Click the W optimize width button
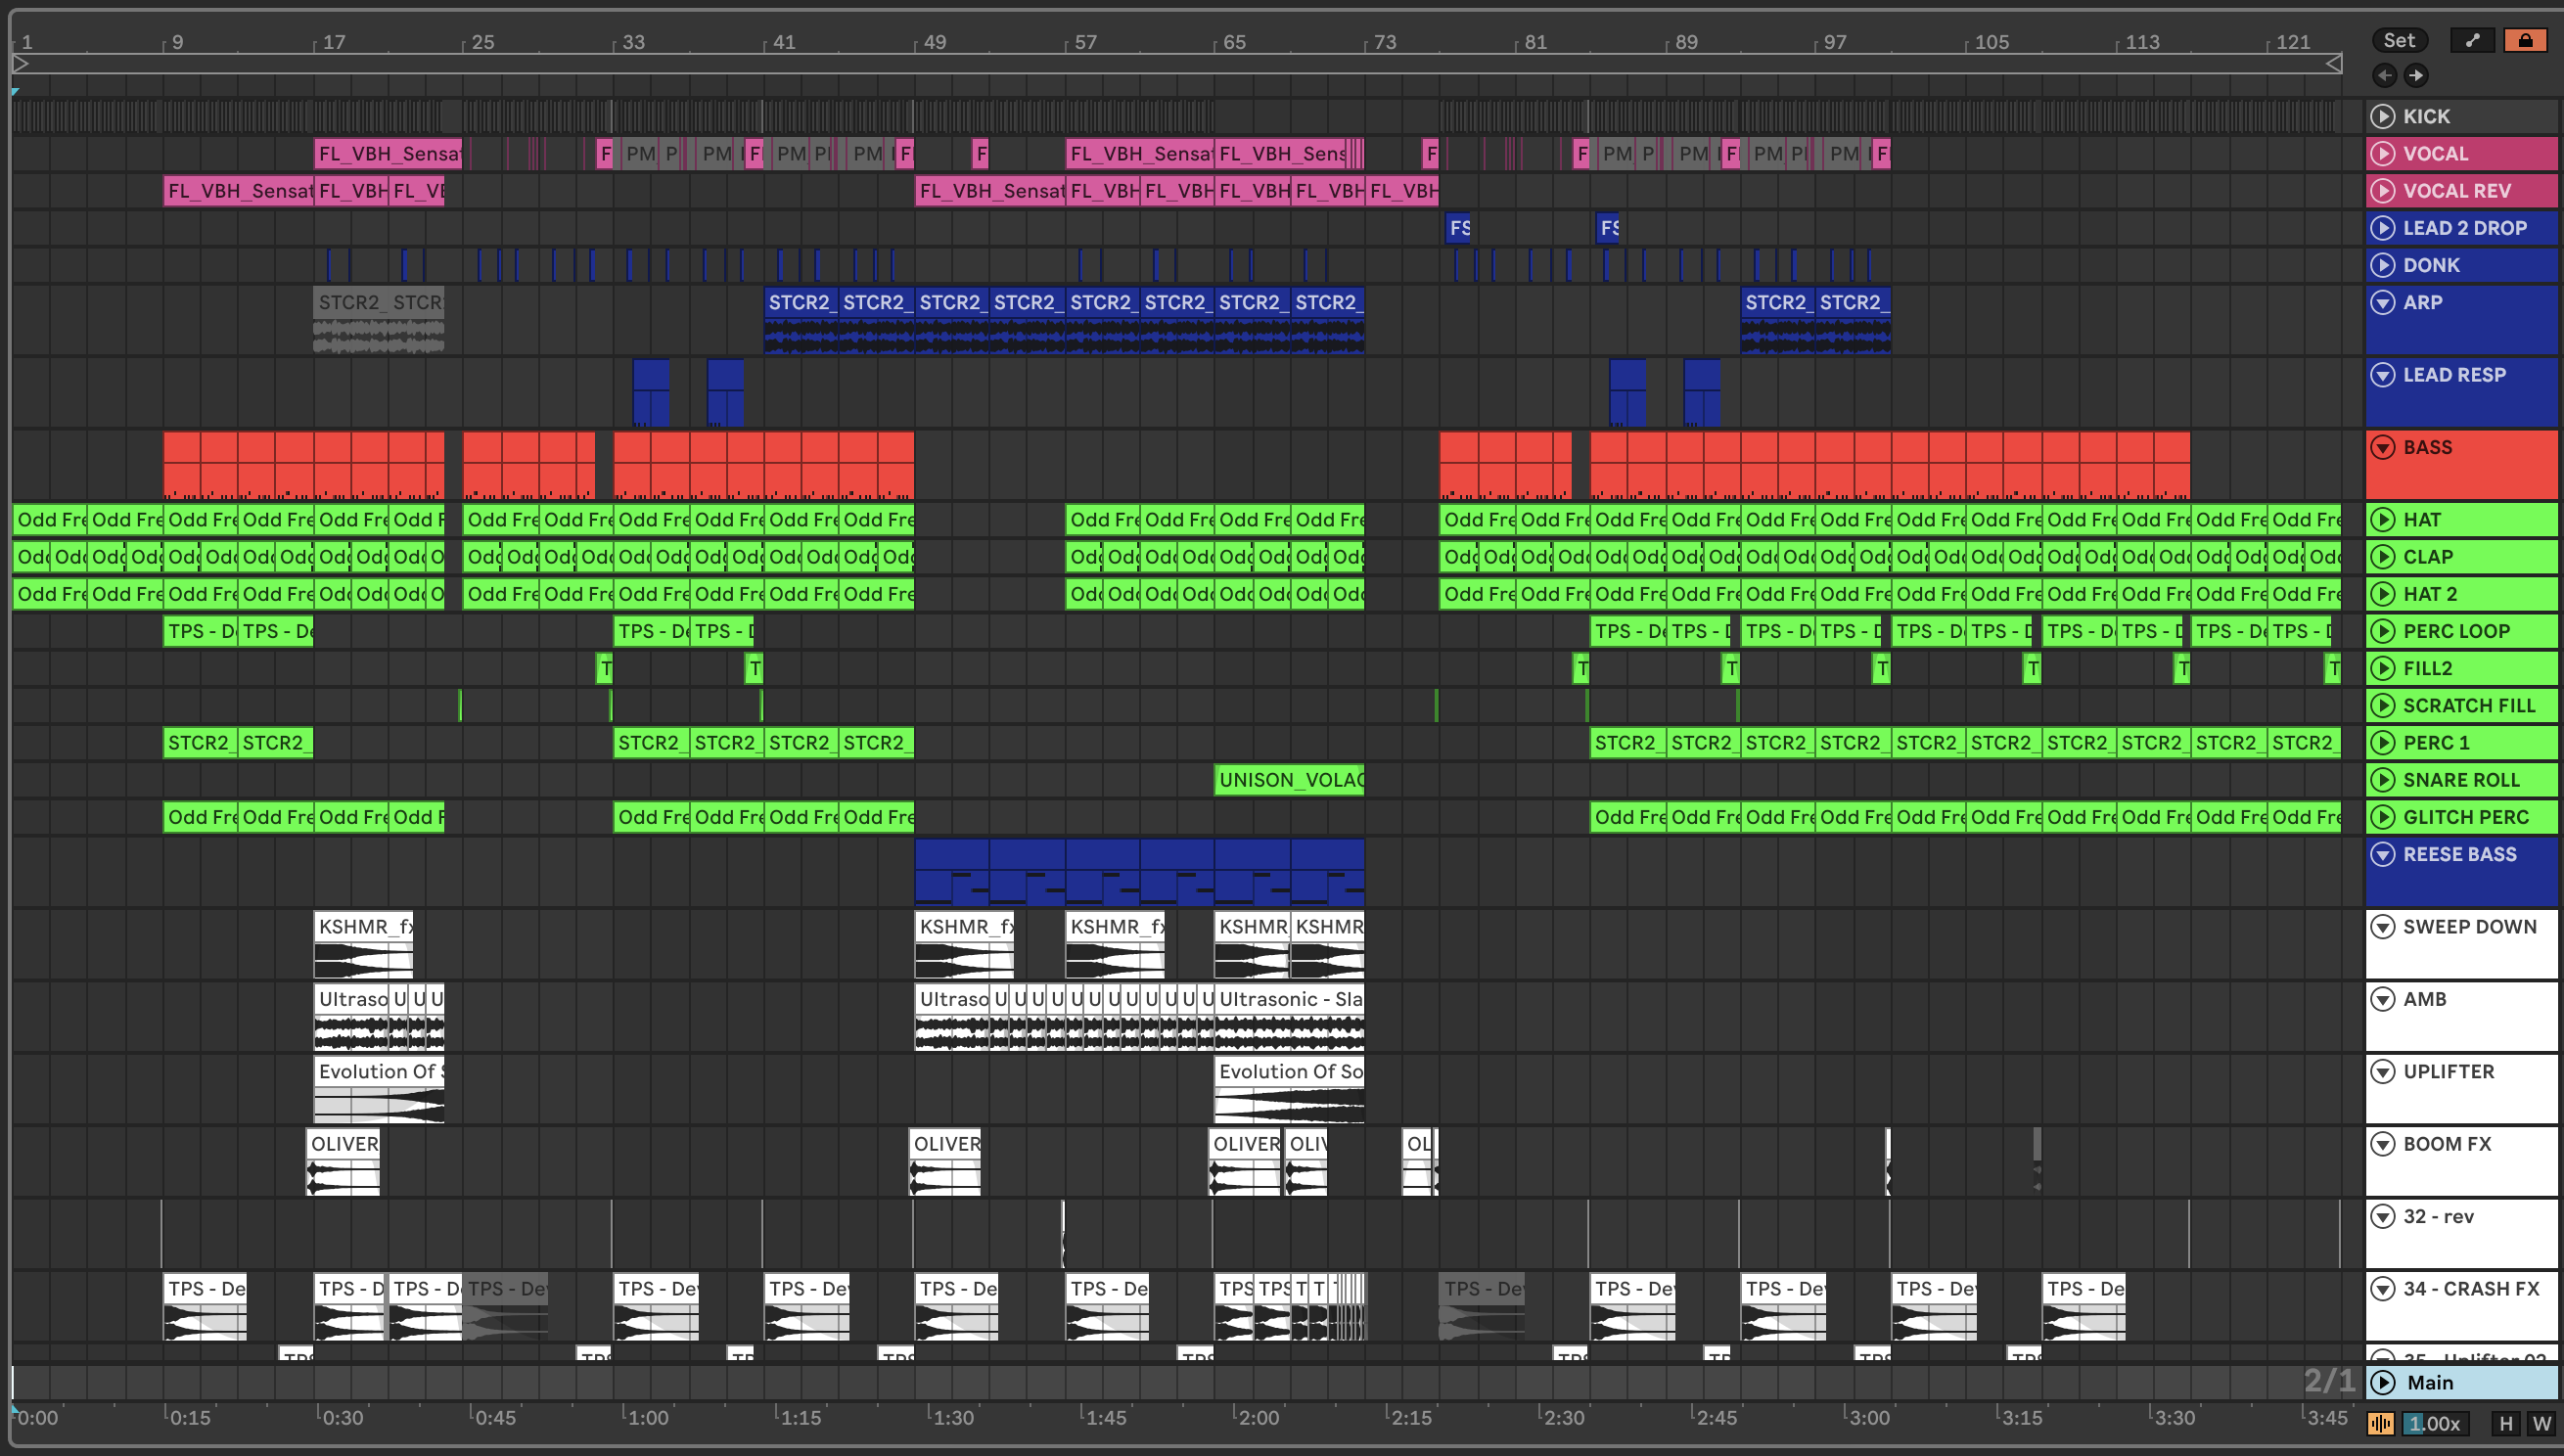The width and height of the screenshot is (2564, 1456). [2541, 1423]
